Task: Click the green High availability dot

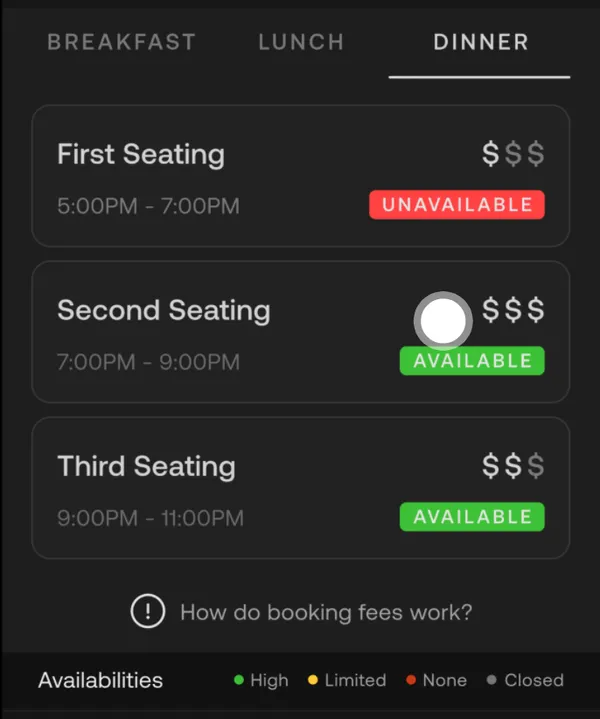Action: tap(239, 680)
